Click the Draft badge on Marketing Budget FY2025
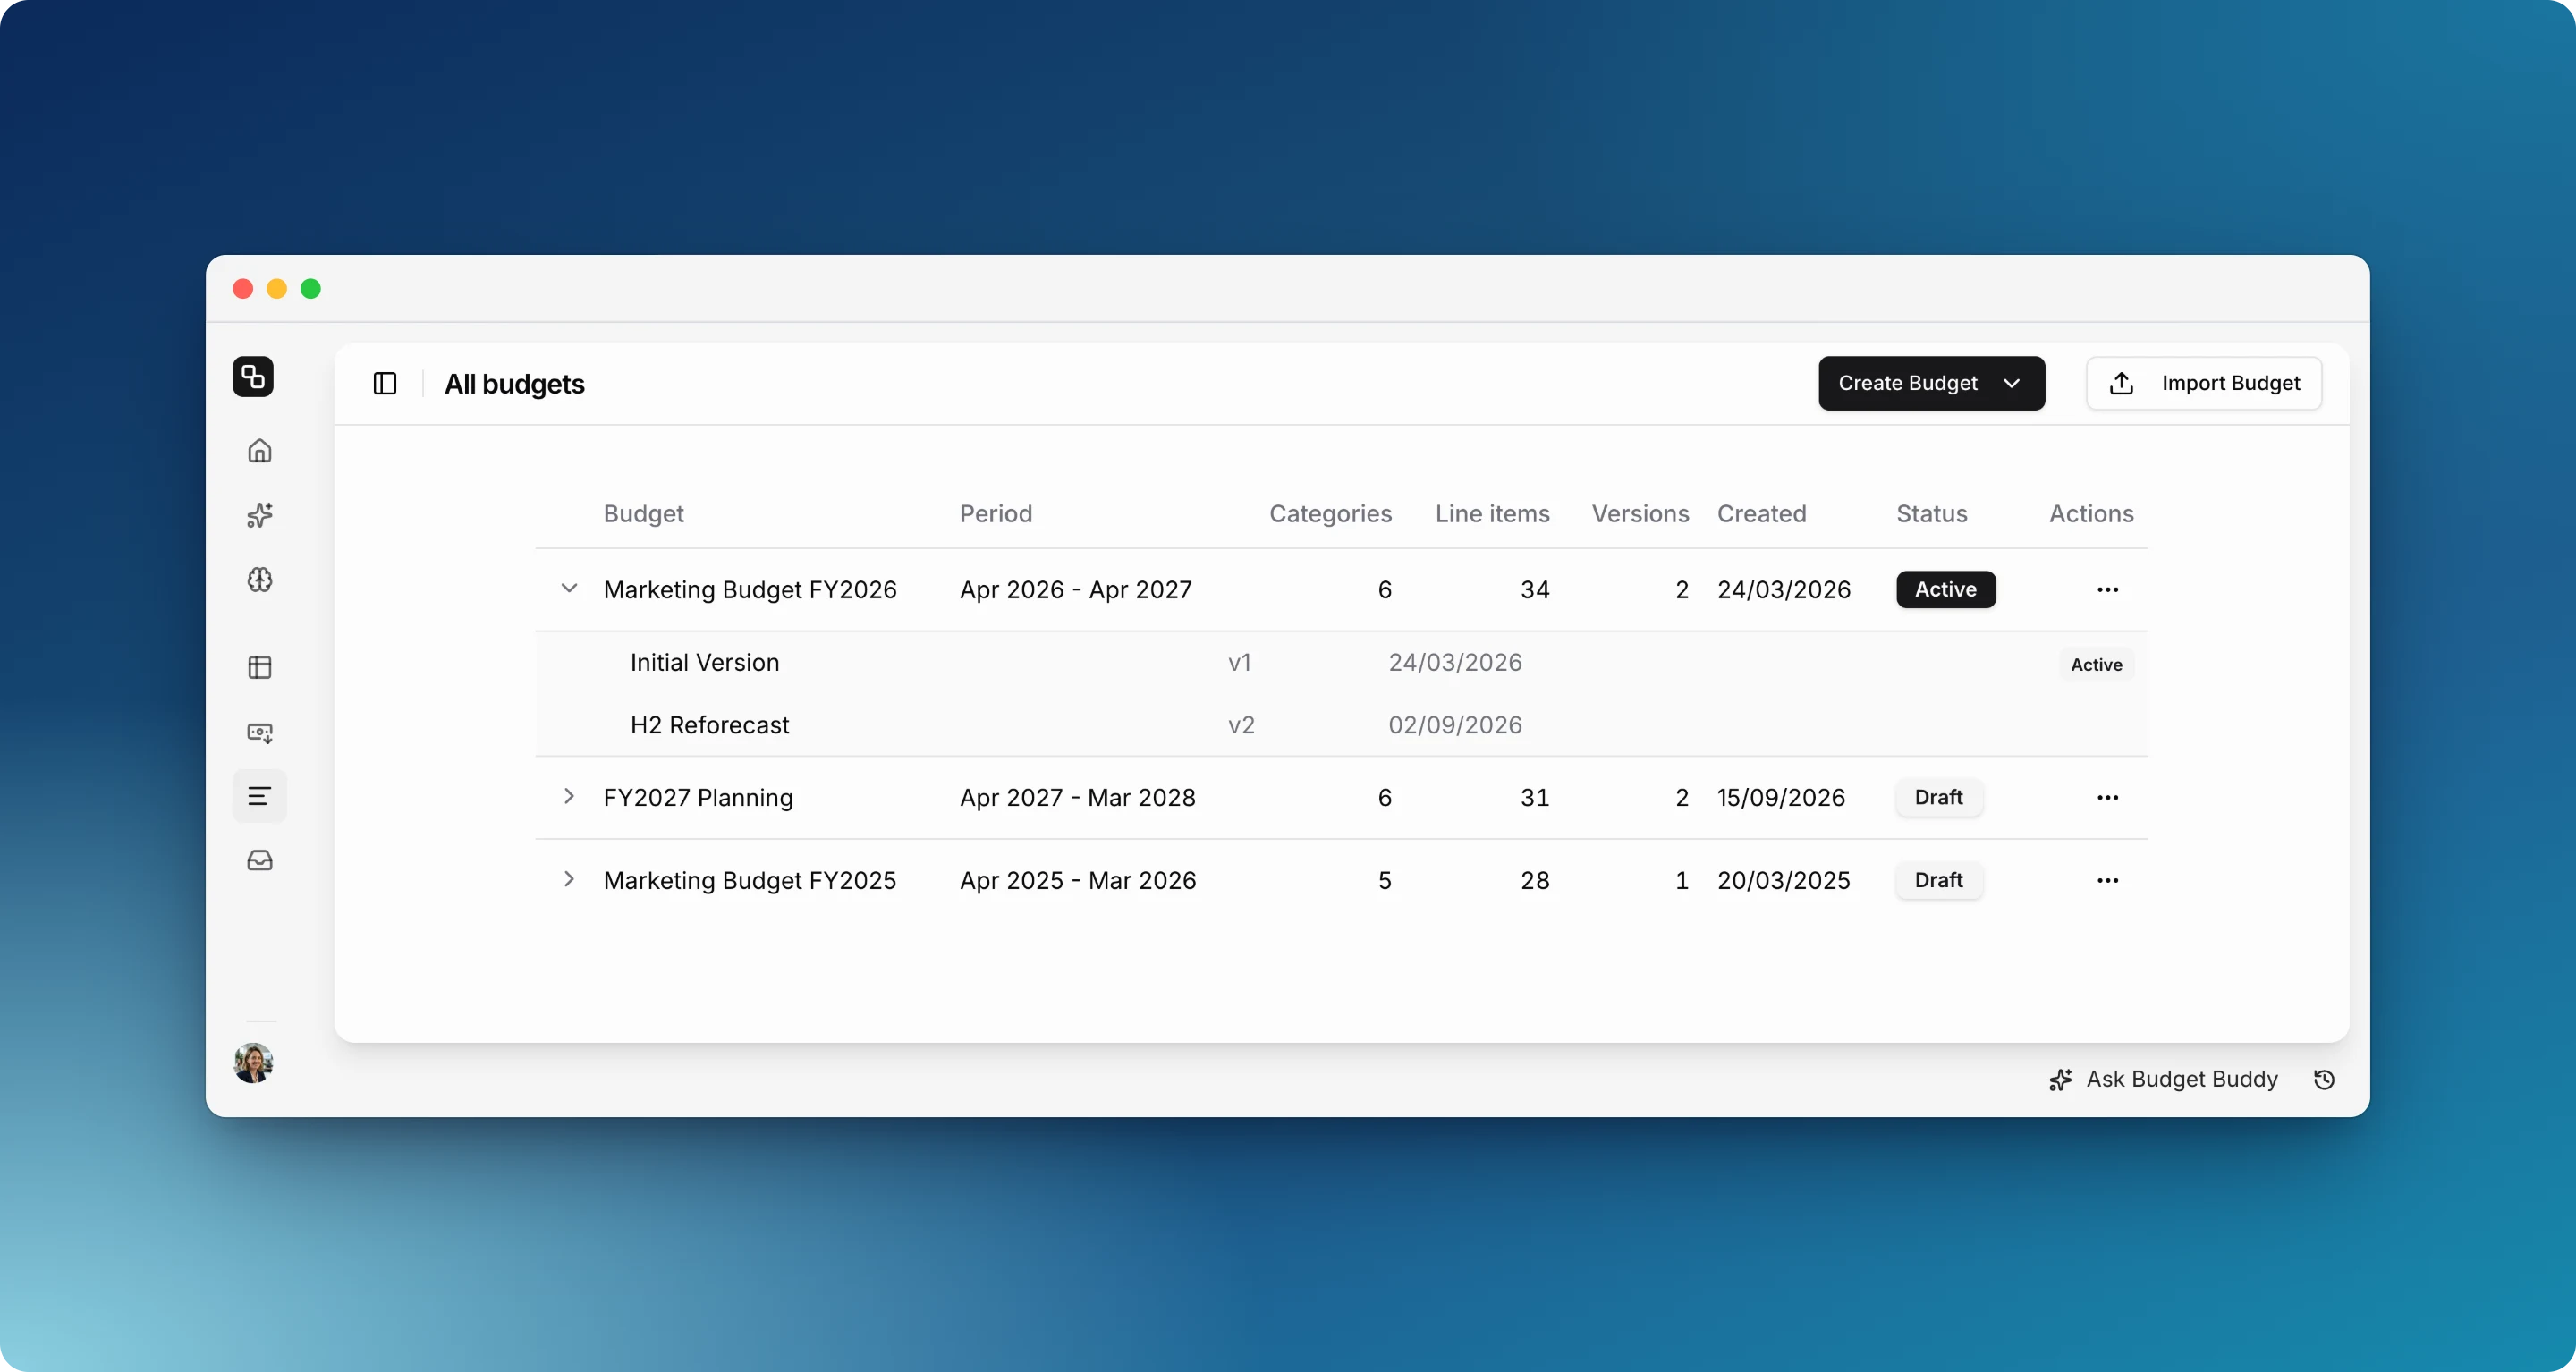This screenshot has width=2576, height=1372. [x=1938, y=880]
